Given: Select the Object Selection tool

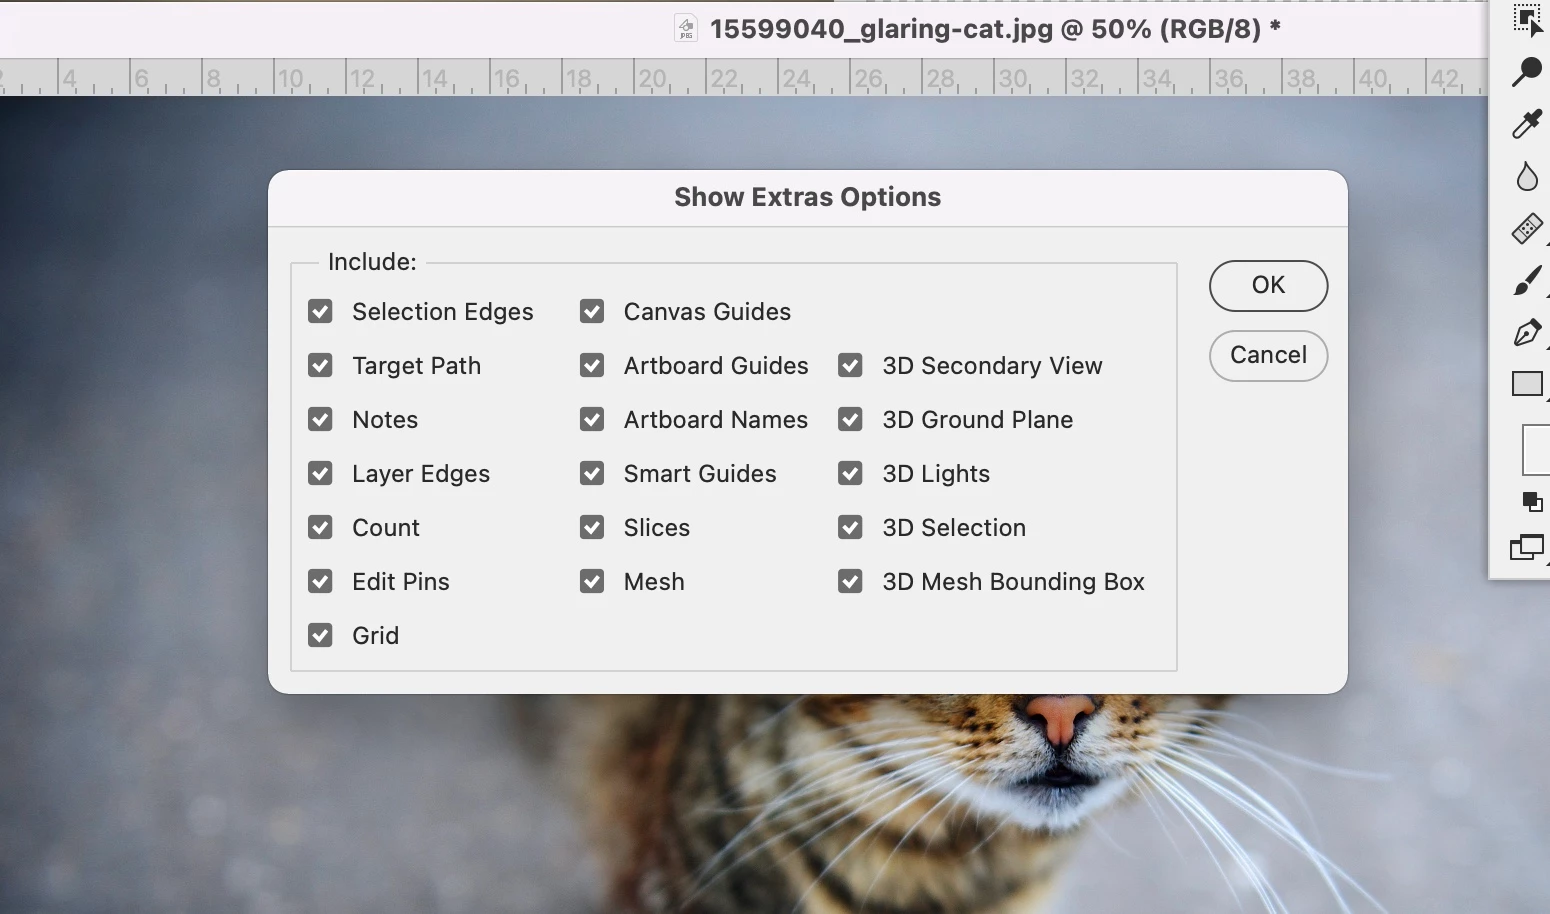Looking at the screenshot, I should [1527, 19].
